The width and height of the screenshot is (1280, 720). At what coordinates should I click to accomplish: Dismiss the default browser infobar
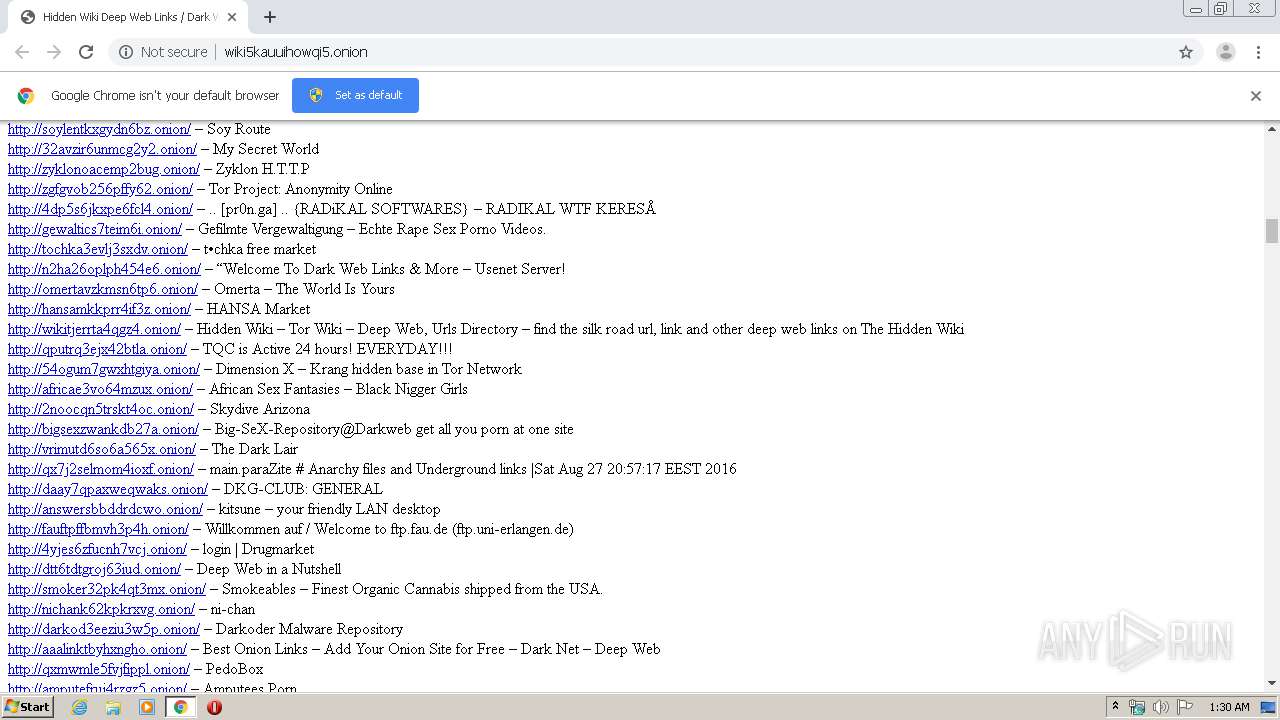point(1256,96)
